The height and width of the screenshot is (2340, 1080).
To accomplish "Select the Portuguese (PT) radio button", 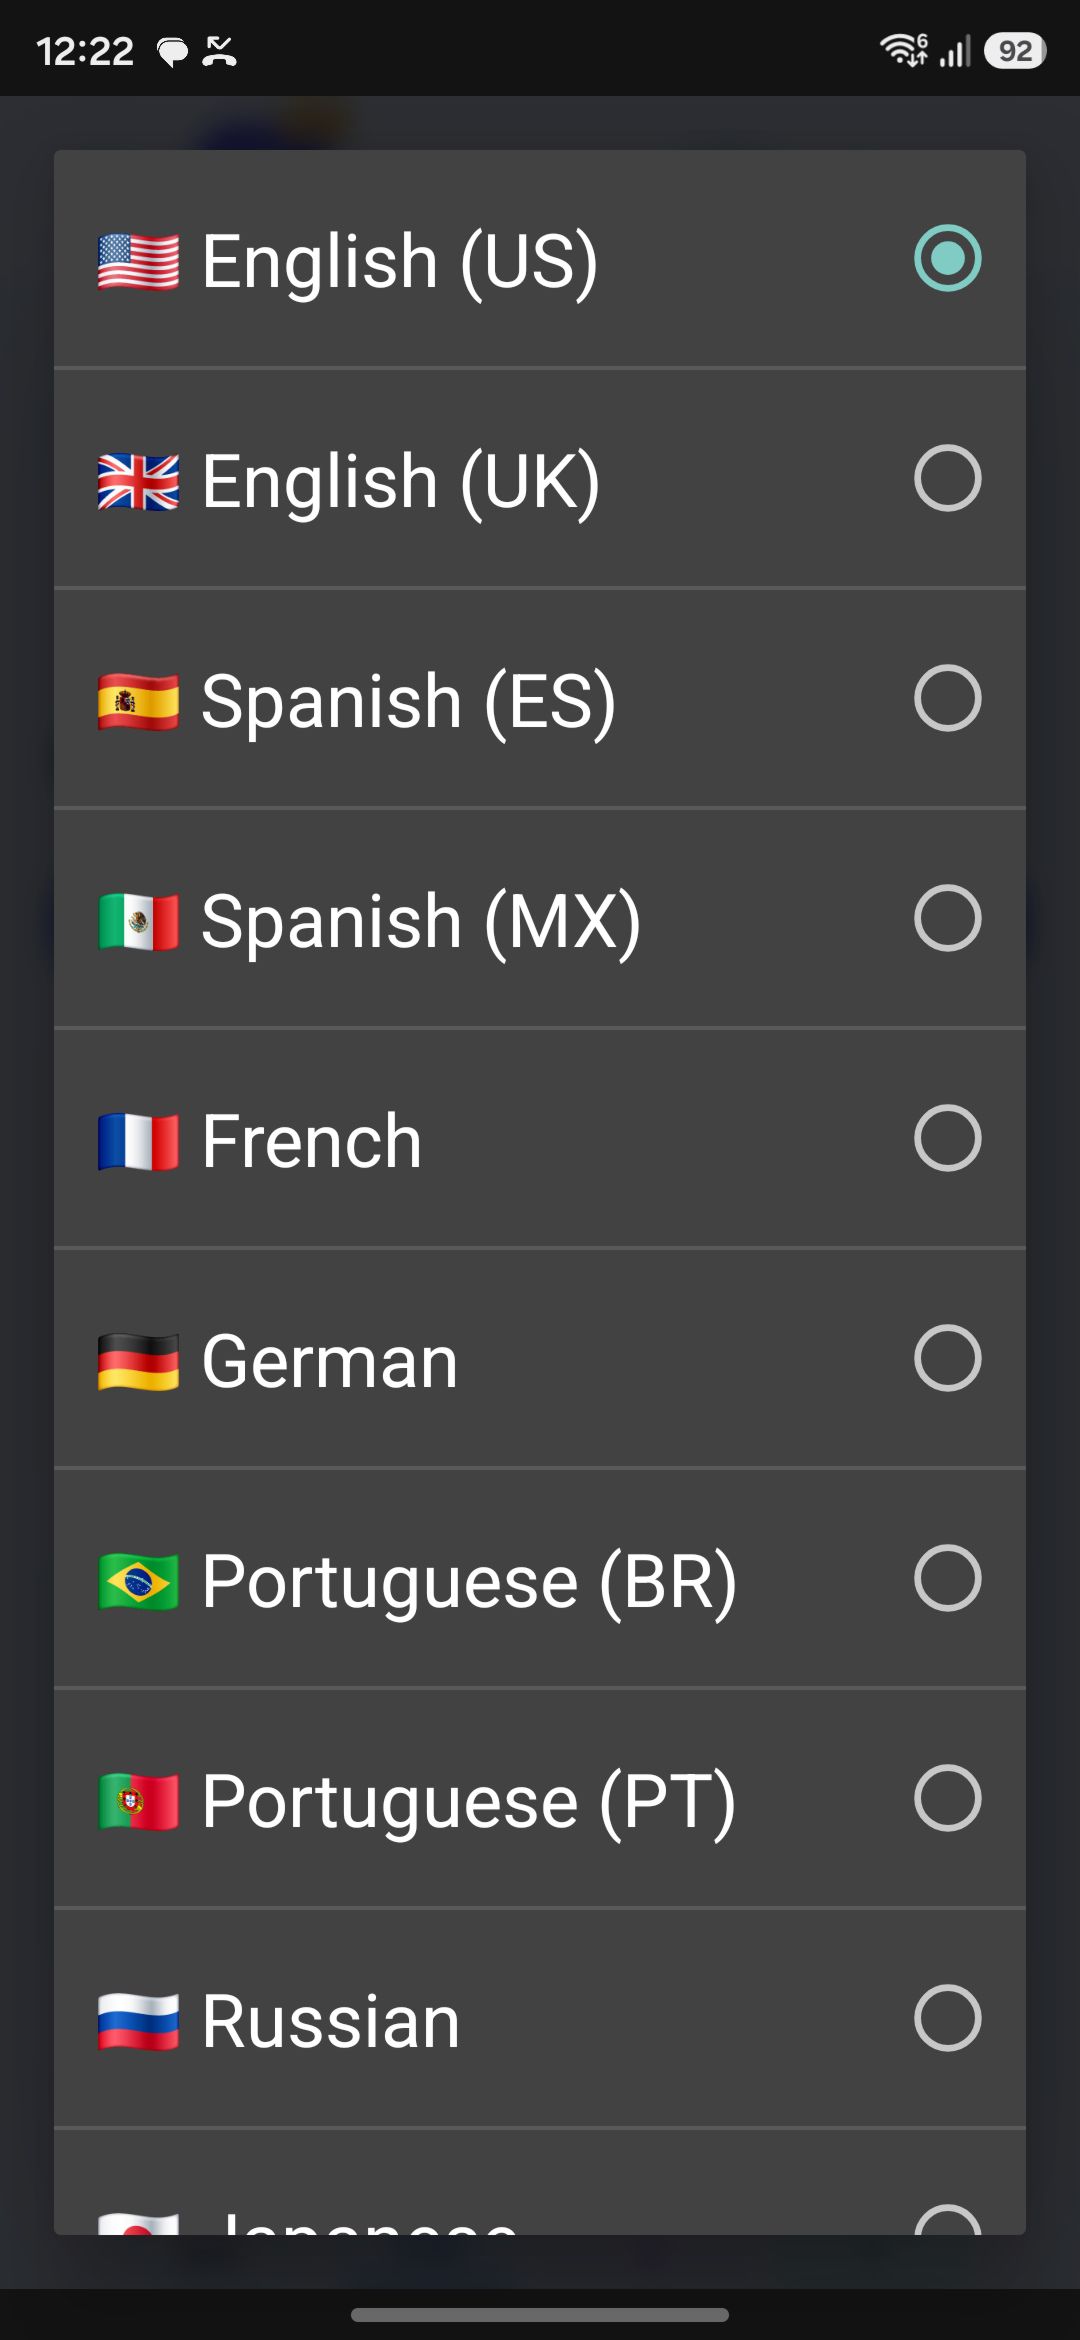I will [x=947, y=1798].
